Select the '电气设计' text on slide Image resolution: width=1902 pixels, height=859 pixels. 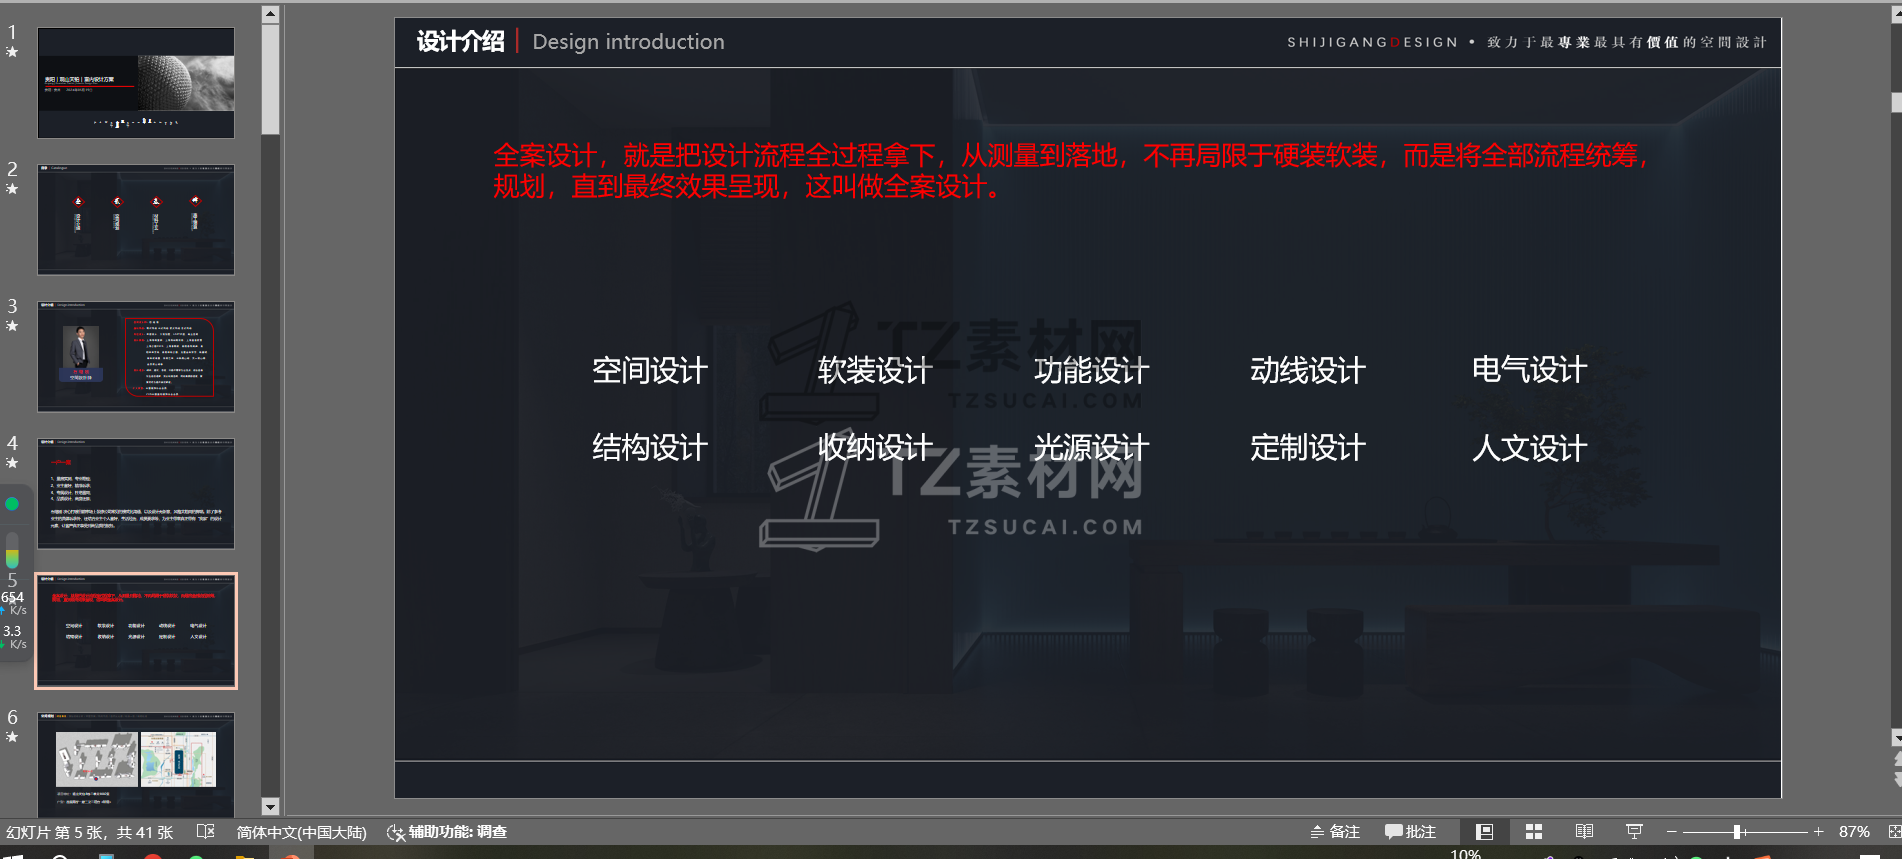point(1529,371)
